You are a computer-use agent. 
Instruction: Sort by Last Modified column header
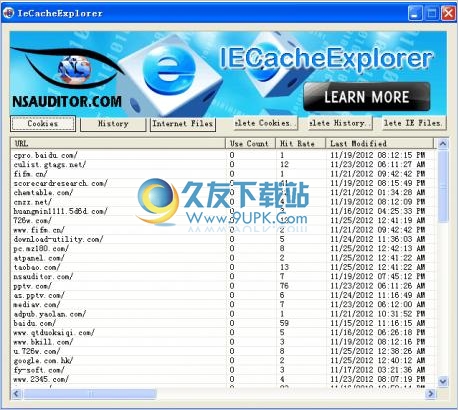pos(379,144)
